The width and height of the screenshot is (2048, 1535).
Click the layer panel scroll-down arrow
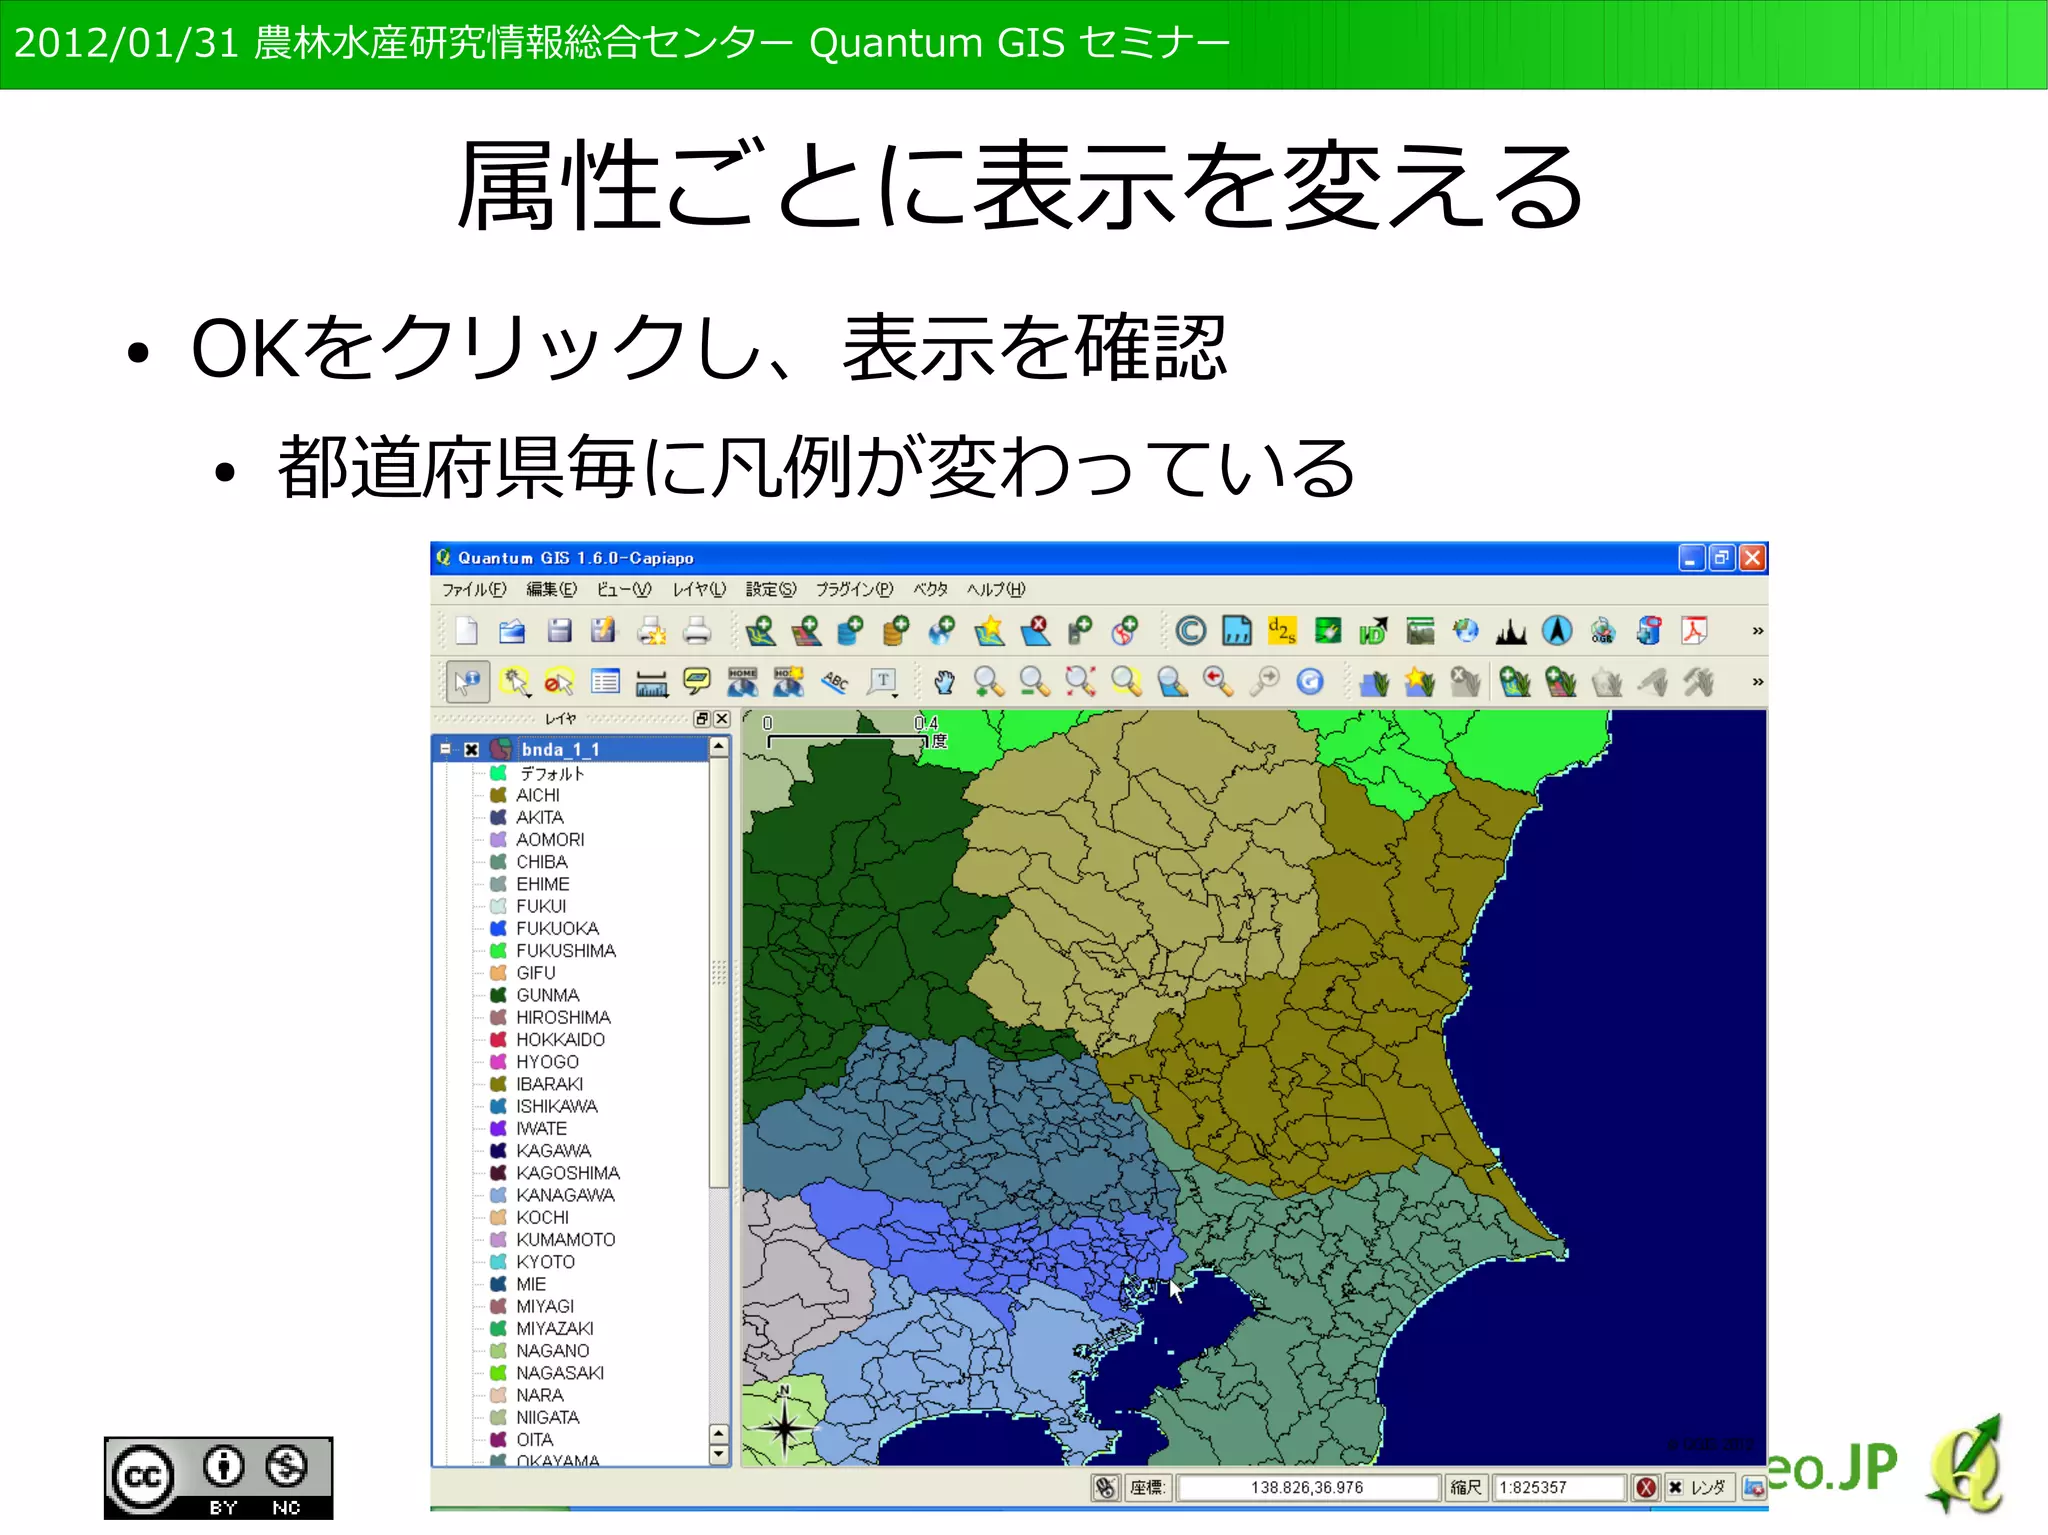(x=718, y=1455)
